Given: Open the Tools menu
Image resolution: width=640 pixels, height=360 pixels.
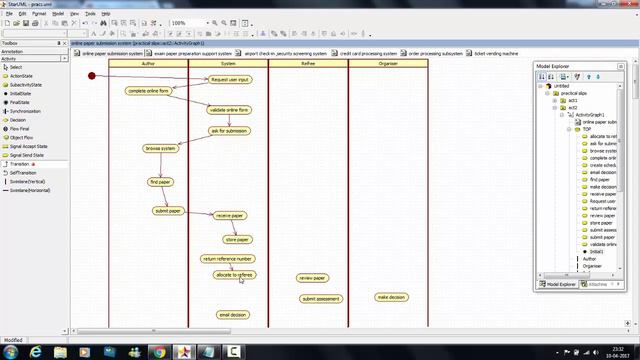Looking at the screenshot, I should pos(90,13).
